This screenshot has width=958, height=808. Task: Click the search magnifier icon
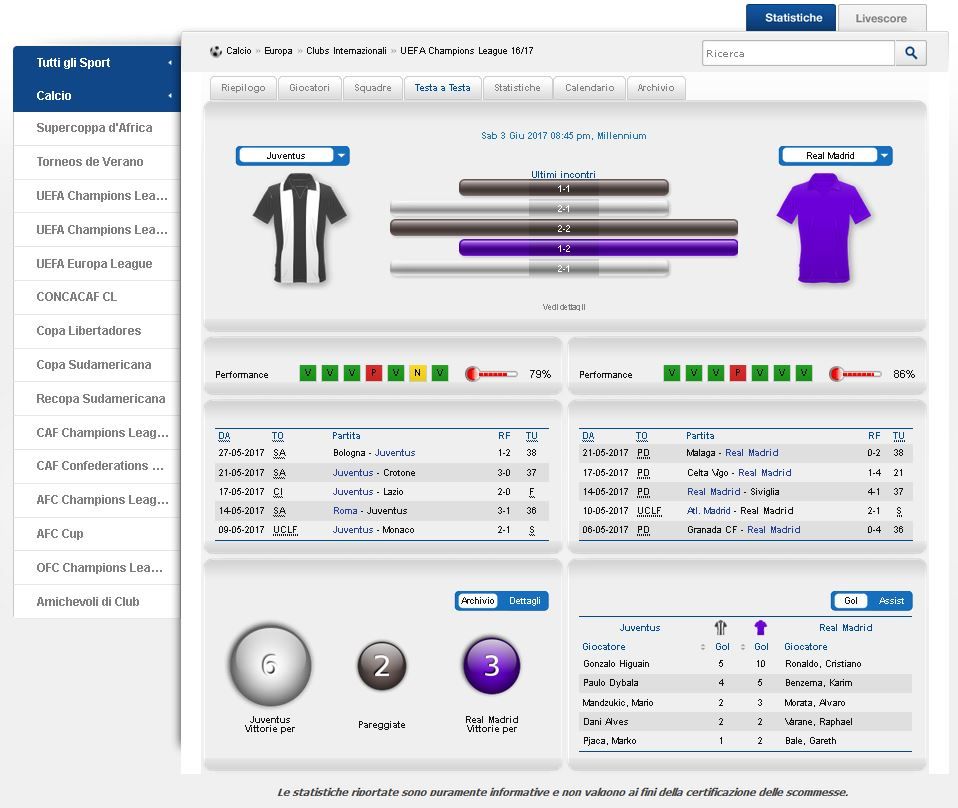910,53
